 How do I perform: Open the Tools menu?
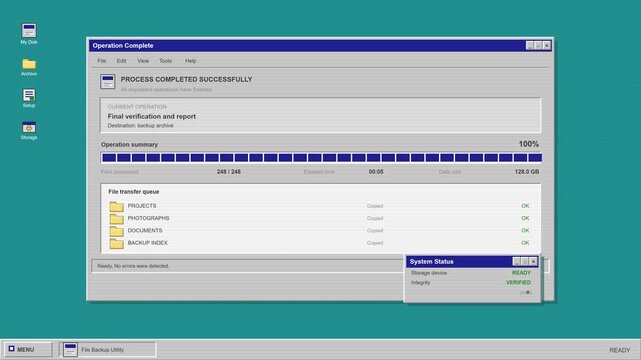pos(166,61)
